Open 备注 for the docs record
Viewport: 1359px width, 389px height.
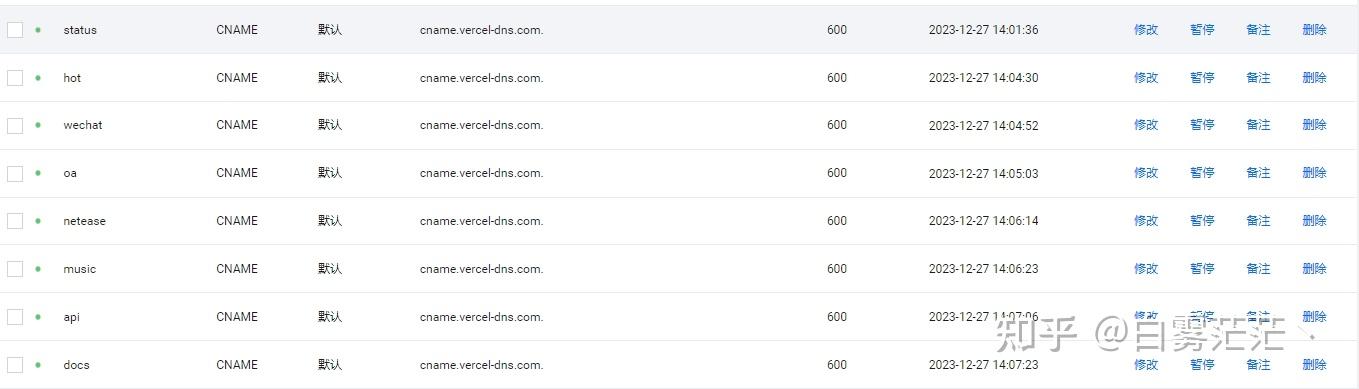1258,365
